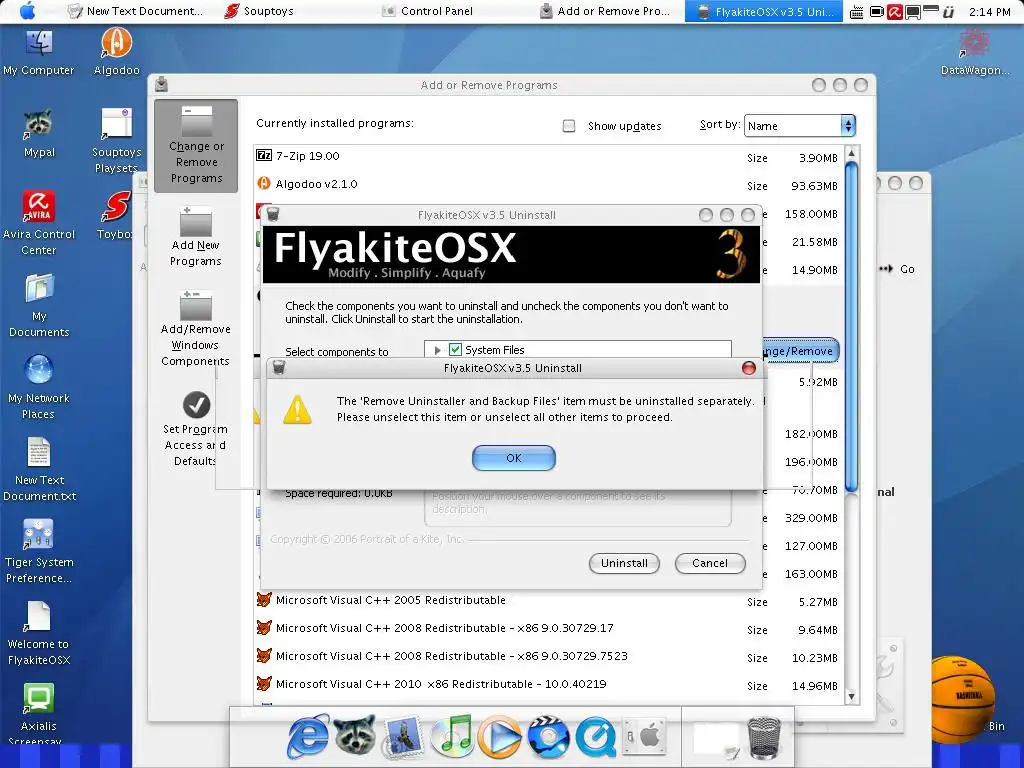
Task: Open My Computer desktop icon
Action: (x=39, y=53)
